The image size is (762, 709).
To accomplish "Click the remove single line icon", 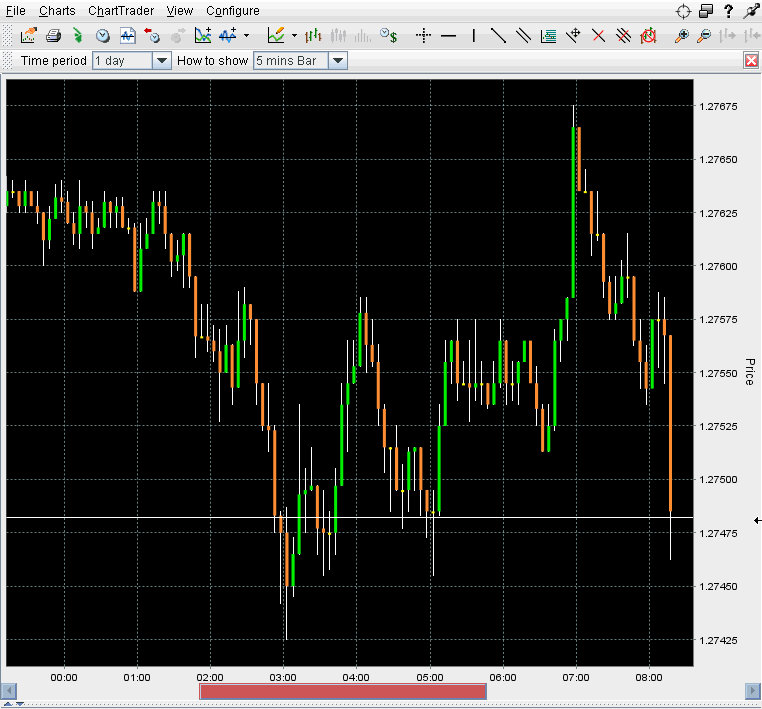I will click(x=599, y=35).
